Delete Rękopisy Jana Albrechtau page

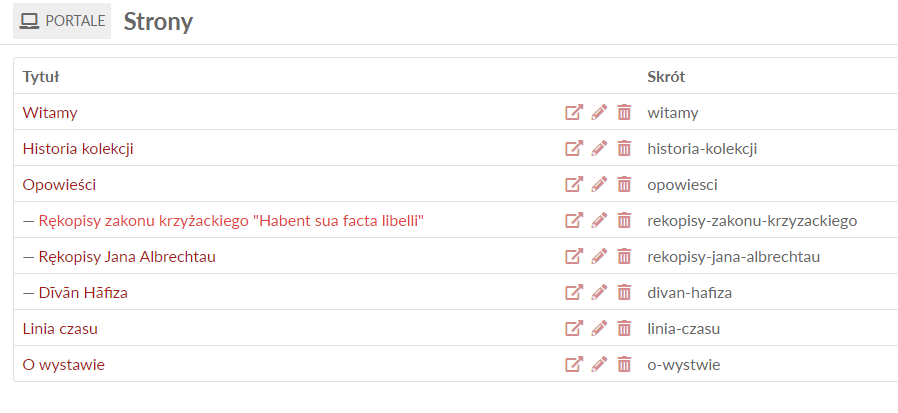tap(624, 257)
